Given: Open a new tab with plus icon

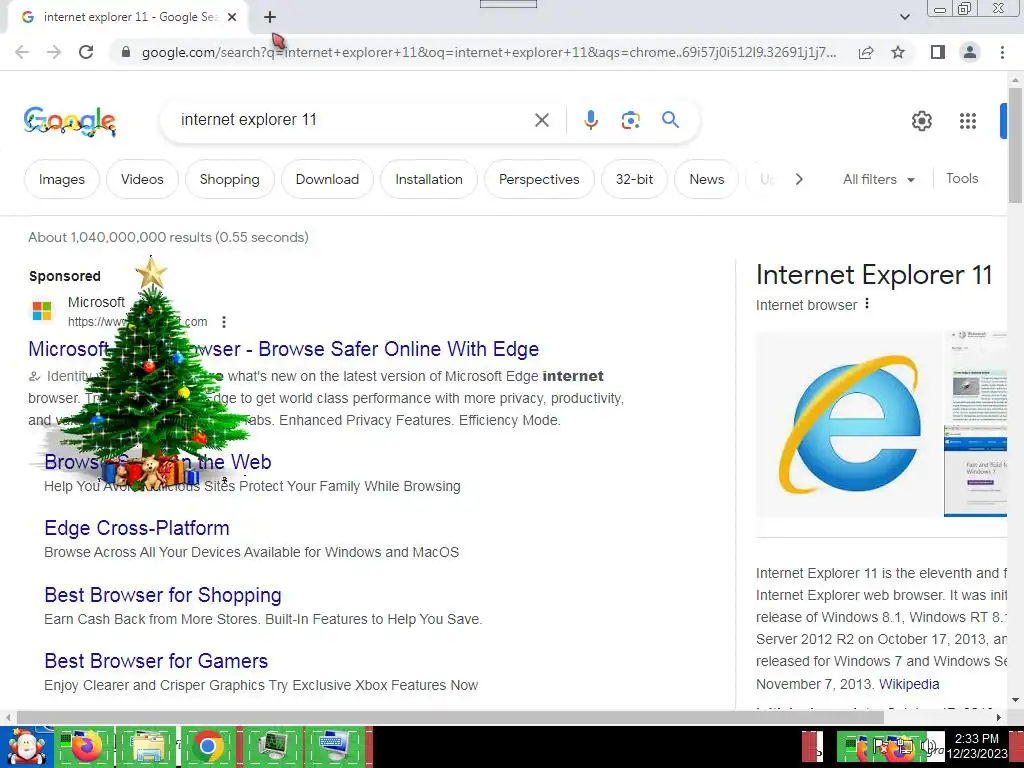Looking at the screenshot, I should coord(270,17).
